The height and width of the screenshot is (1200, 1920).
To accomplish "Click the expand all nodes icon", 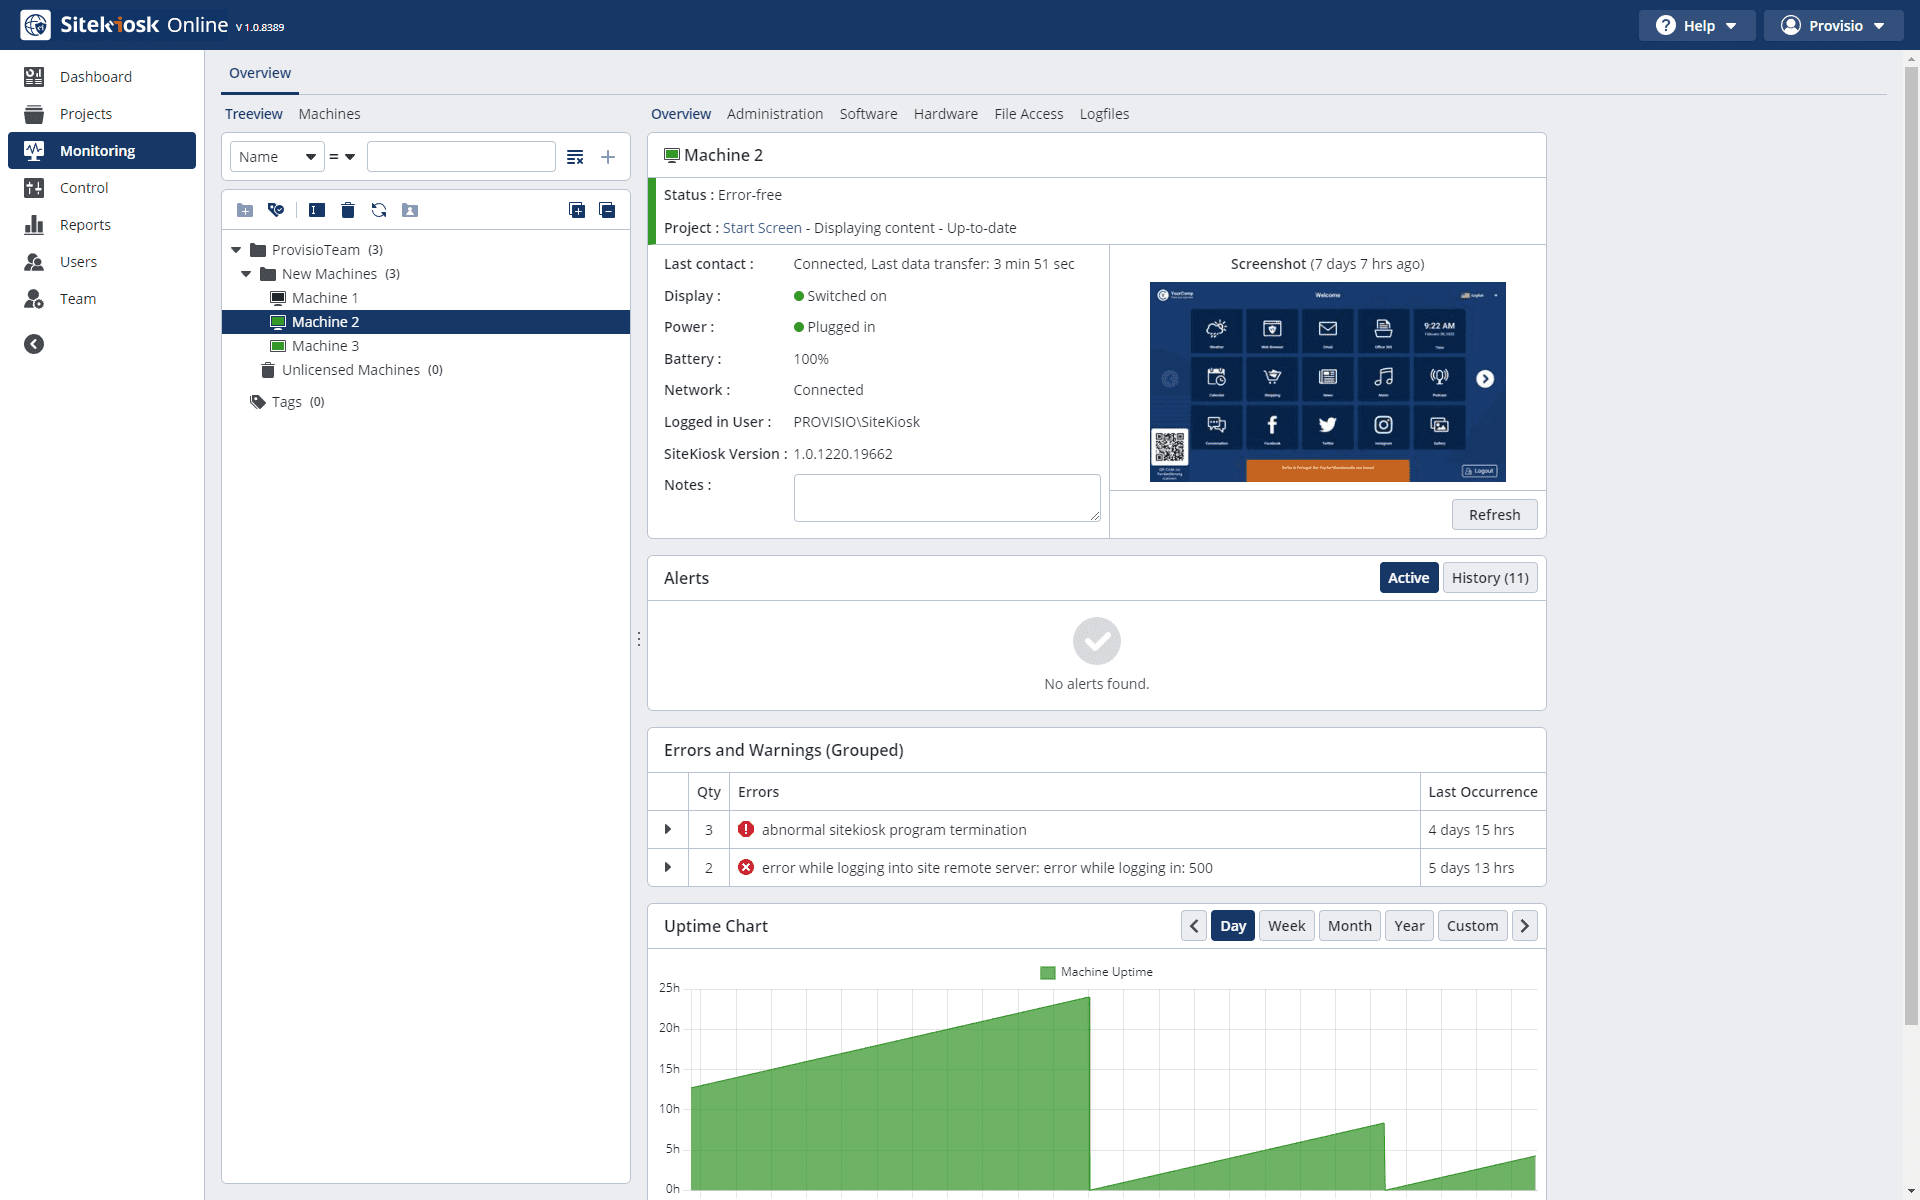I will 577,210.
